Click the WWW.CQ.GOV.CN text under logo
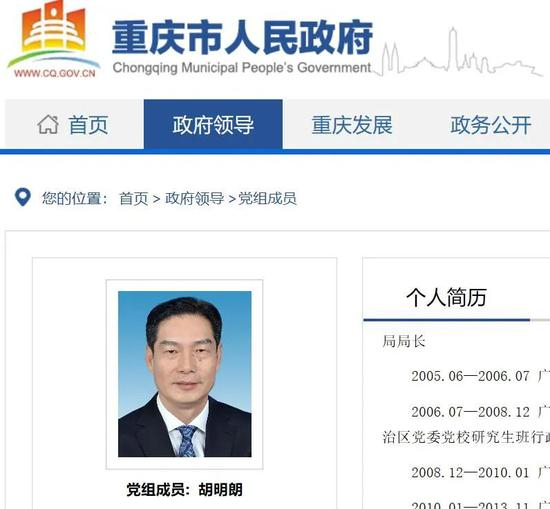 pyautogui.click(x=55, y=73)
